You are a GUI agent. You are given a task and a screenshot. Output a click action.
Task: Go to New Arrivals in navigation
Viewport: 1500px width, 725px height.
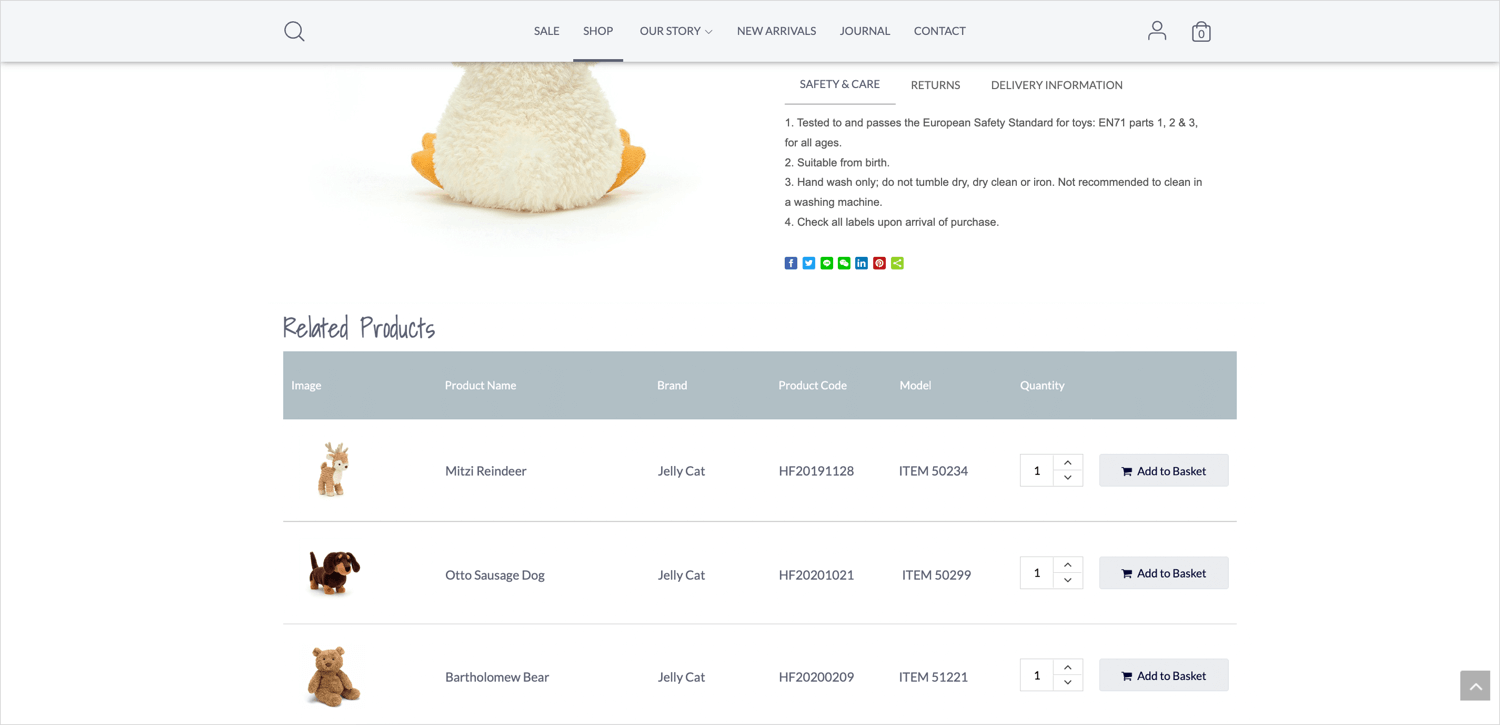[776, 31]
